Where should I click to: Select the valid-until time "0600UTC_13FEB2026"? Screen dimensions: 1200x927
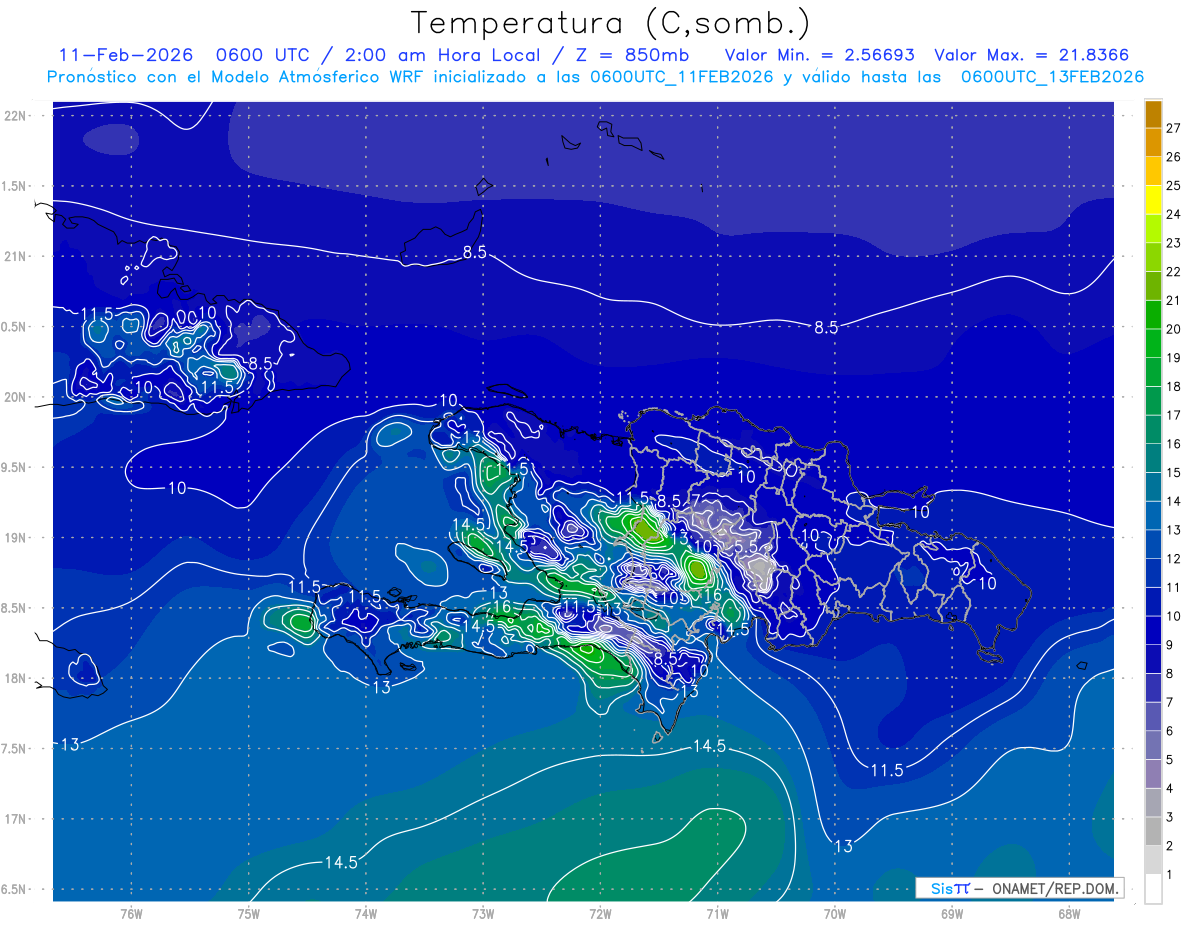click(x=1052, y=77)
